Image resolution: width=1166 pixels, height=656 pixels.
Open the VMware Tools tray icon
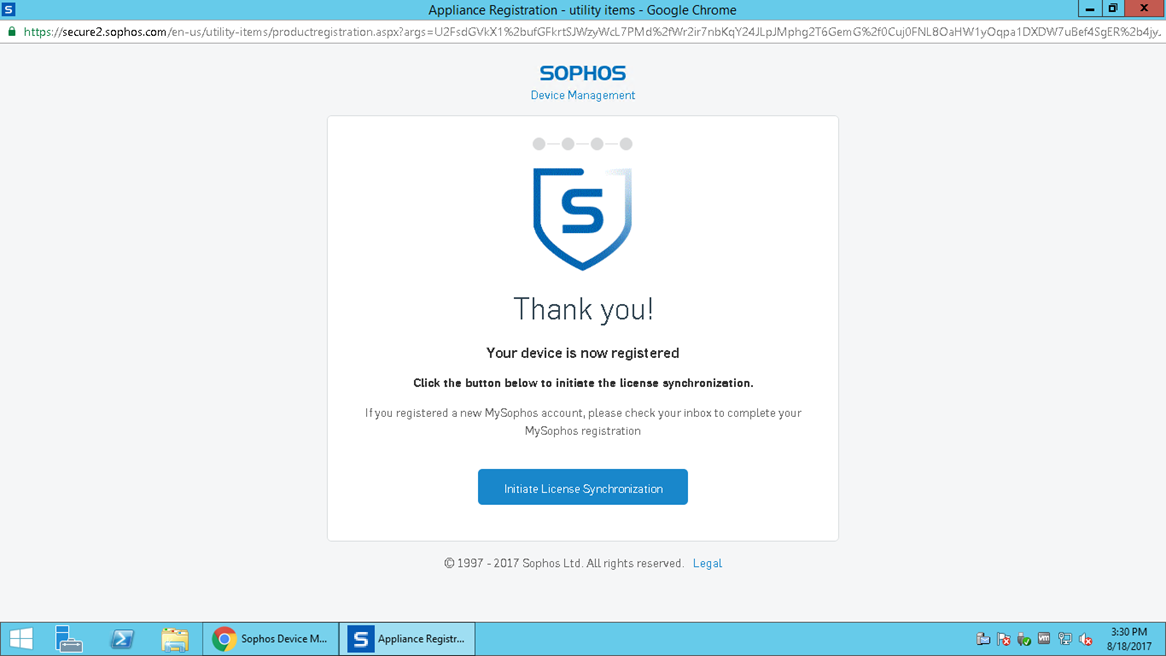point(1044,639)
